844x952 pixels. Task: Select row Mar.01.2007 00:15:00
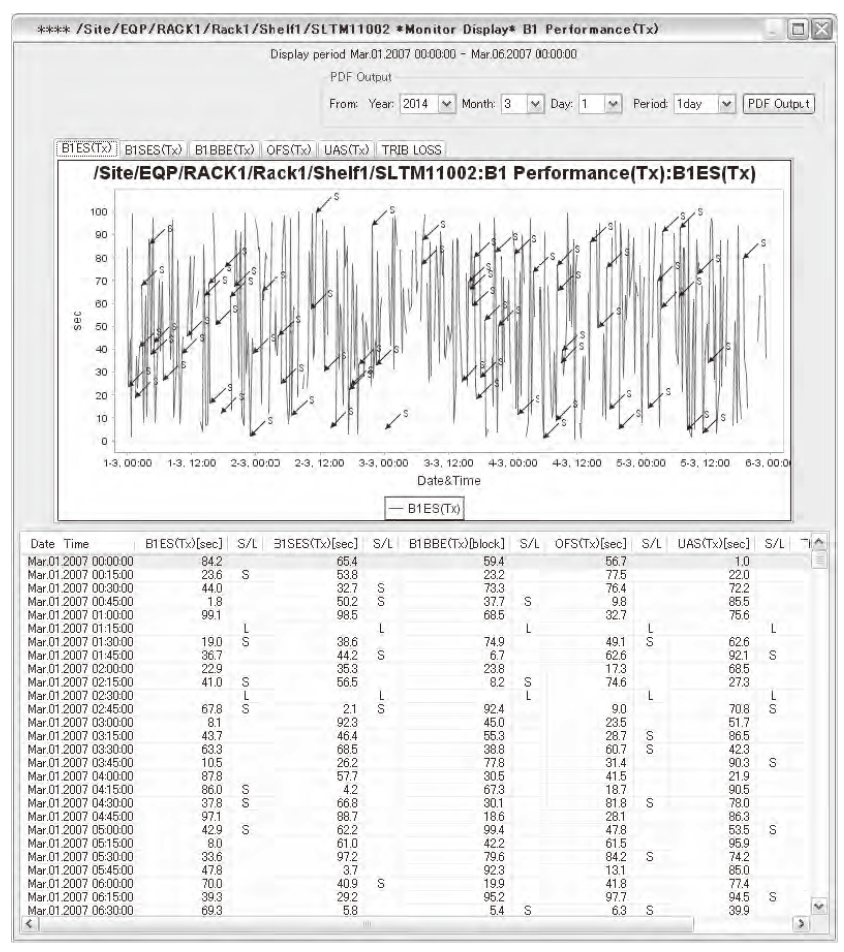(417, 575)
